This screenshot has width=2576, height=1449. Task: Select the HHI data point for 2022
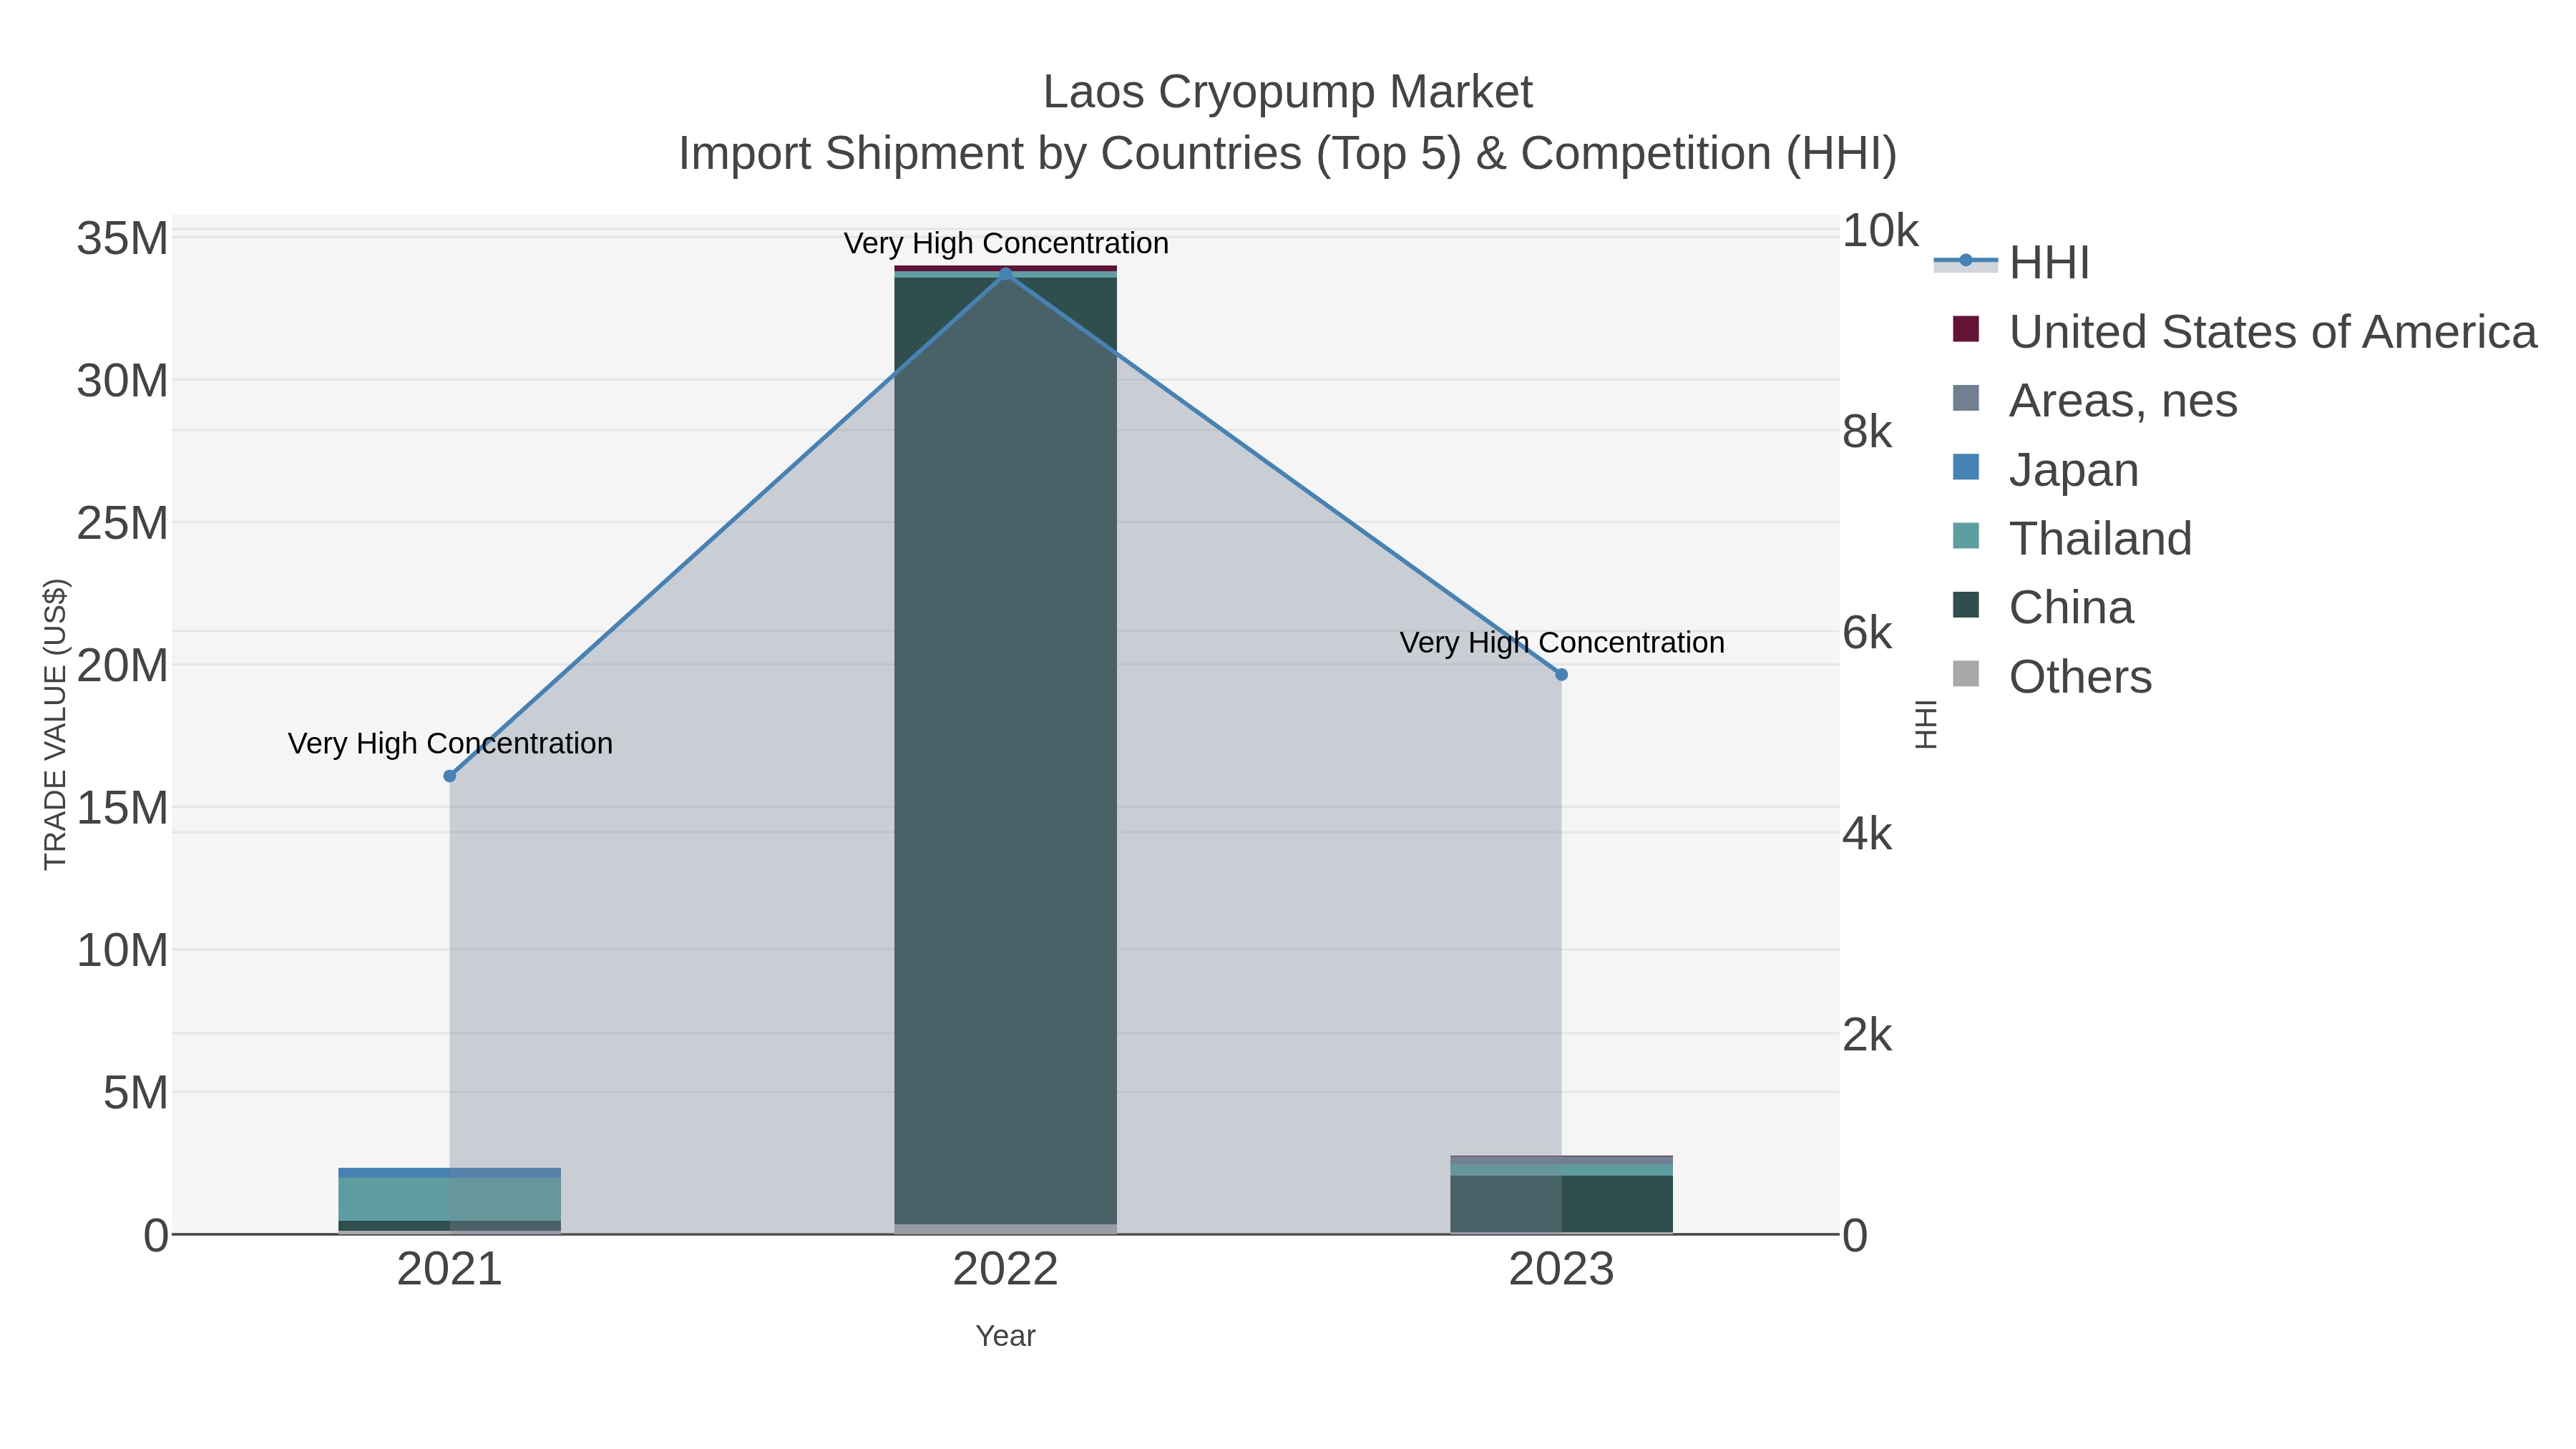pos(1006,274)
